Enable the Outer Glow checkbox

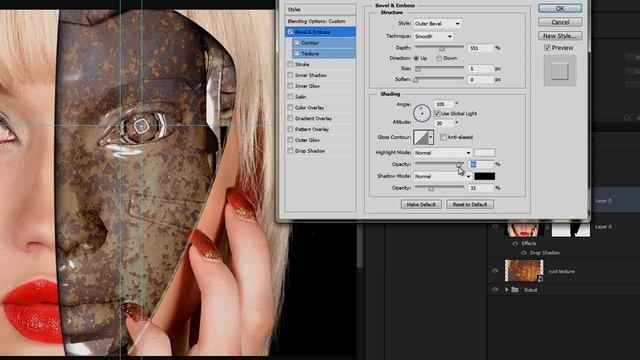tap(290, 140)
